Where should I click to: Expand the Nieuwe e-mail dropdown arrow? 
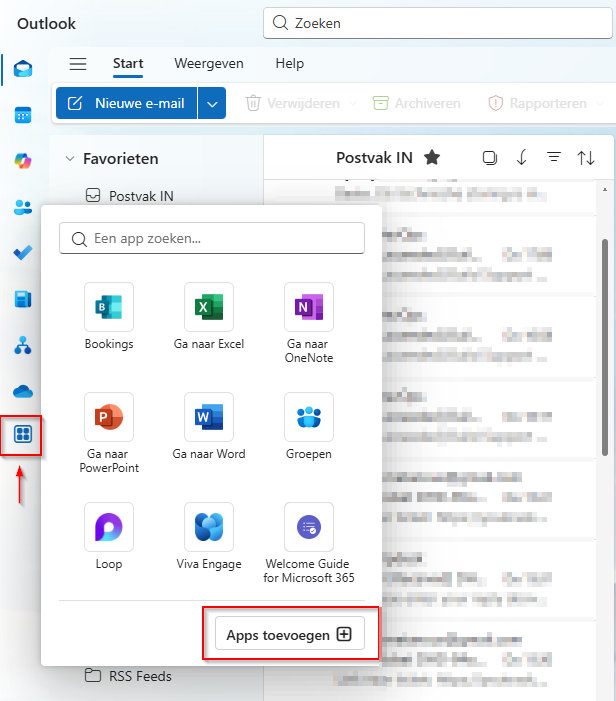212,103
